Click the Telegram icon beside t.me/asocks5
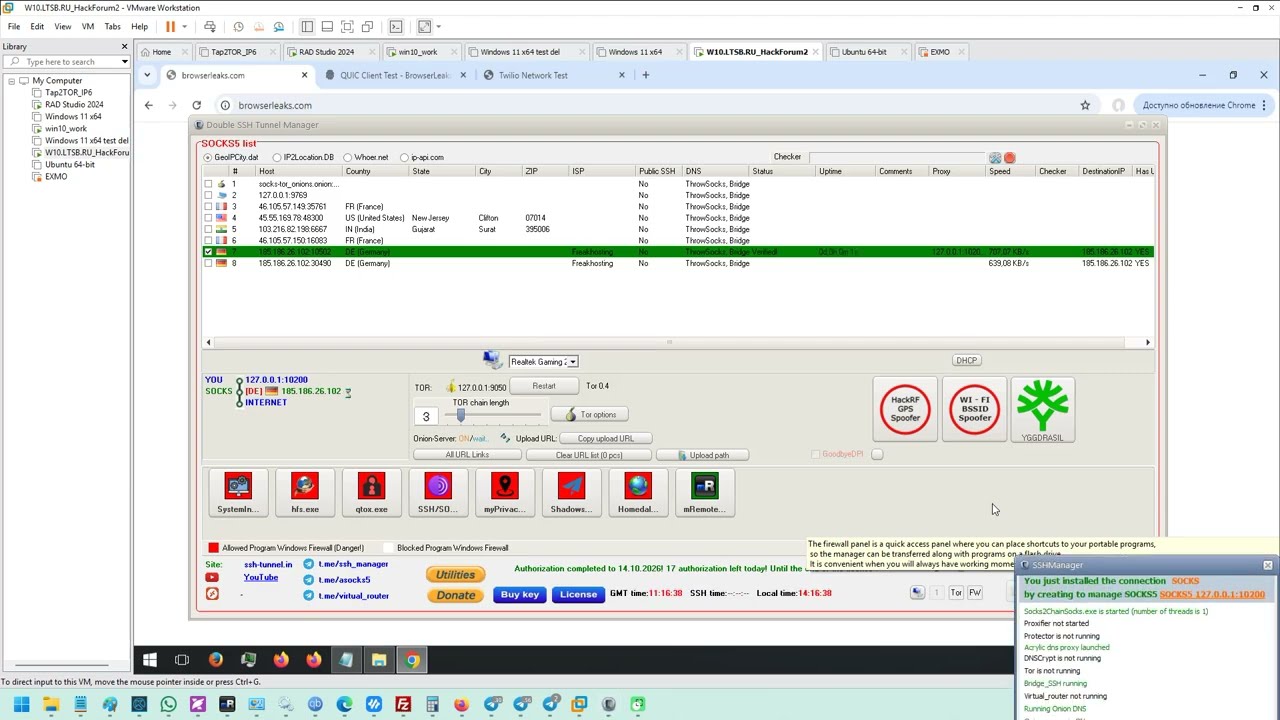This screenshot has width=1280, height=720. [x=308, y=580]
